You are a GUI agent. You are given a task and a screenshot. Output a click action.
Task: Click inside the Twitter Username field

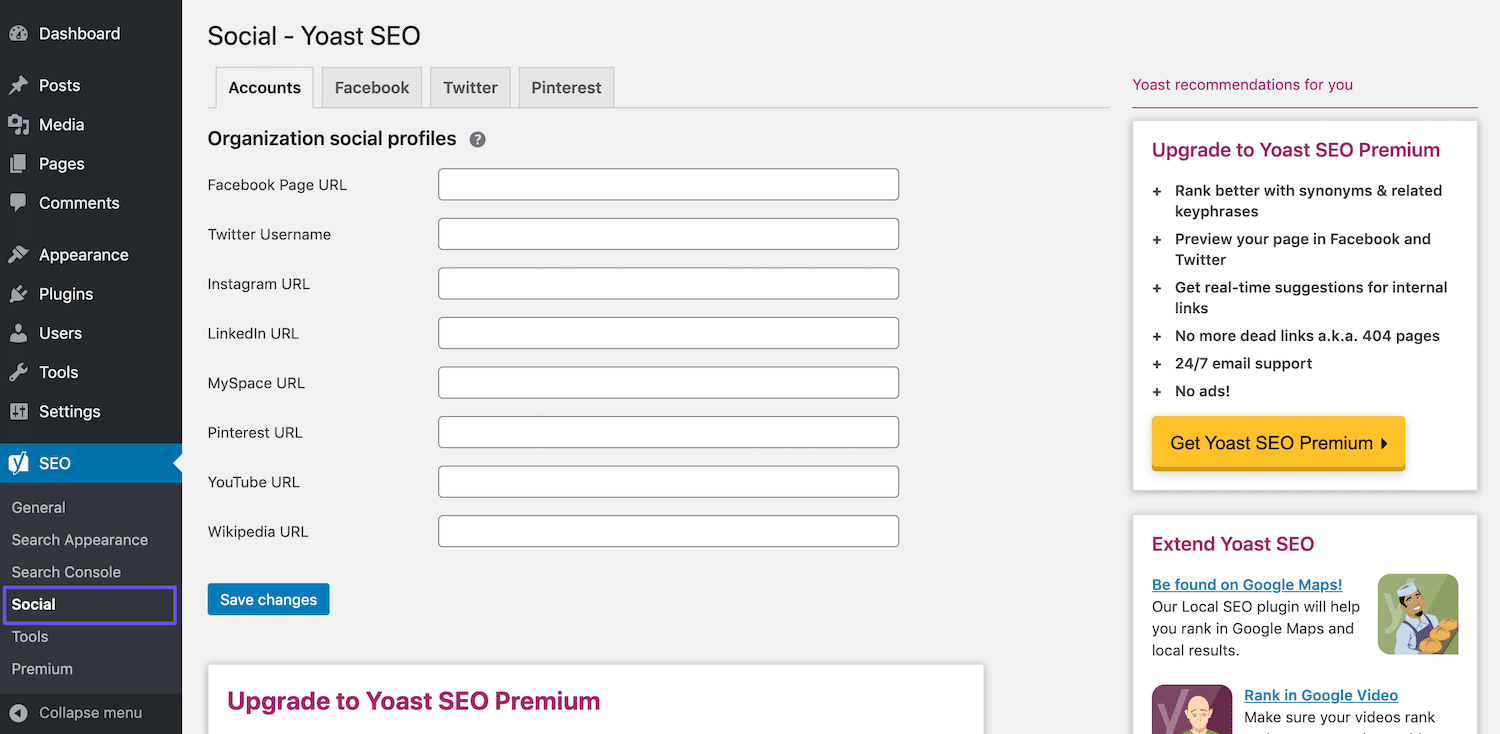[668, 233]
